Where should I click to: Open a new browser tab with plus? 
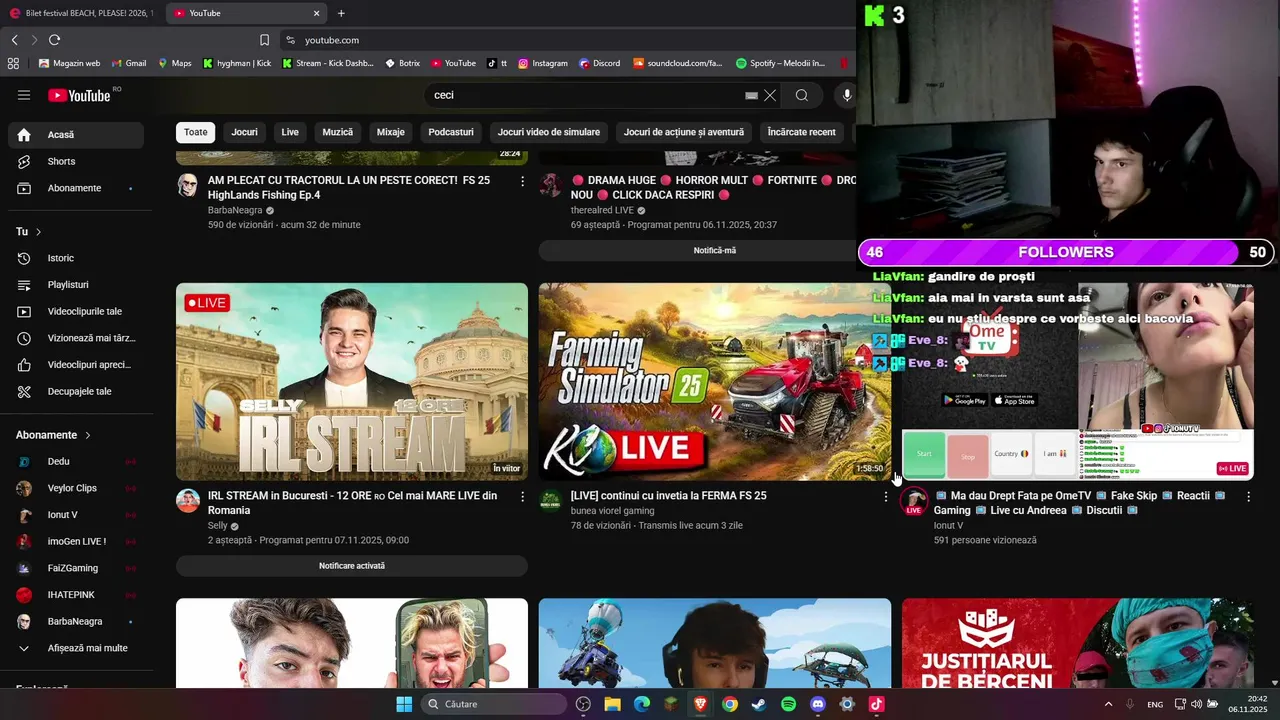coord(341,13)
